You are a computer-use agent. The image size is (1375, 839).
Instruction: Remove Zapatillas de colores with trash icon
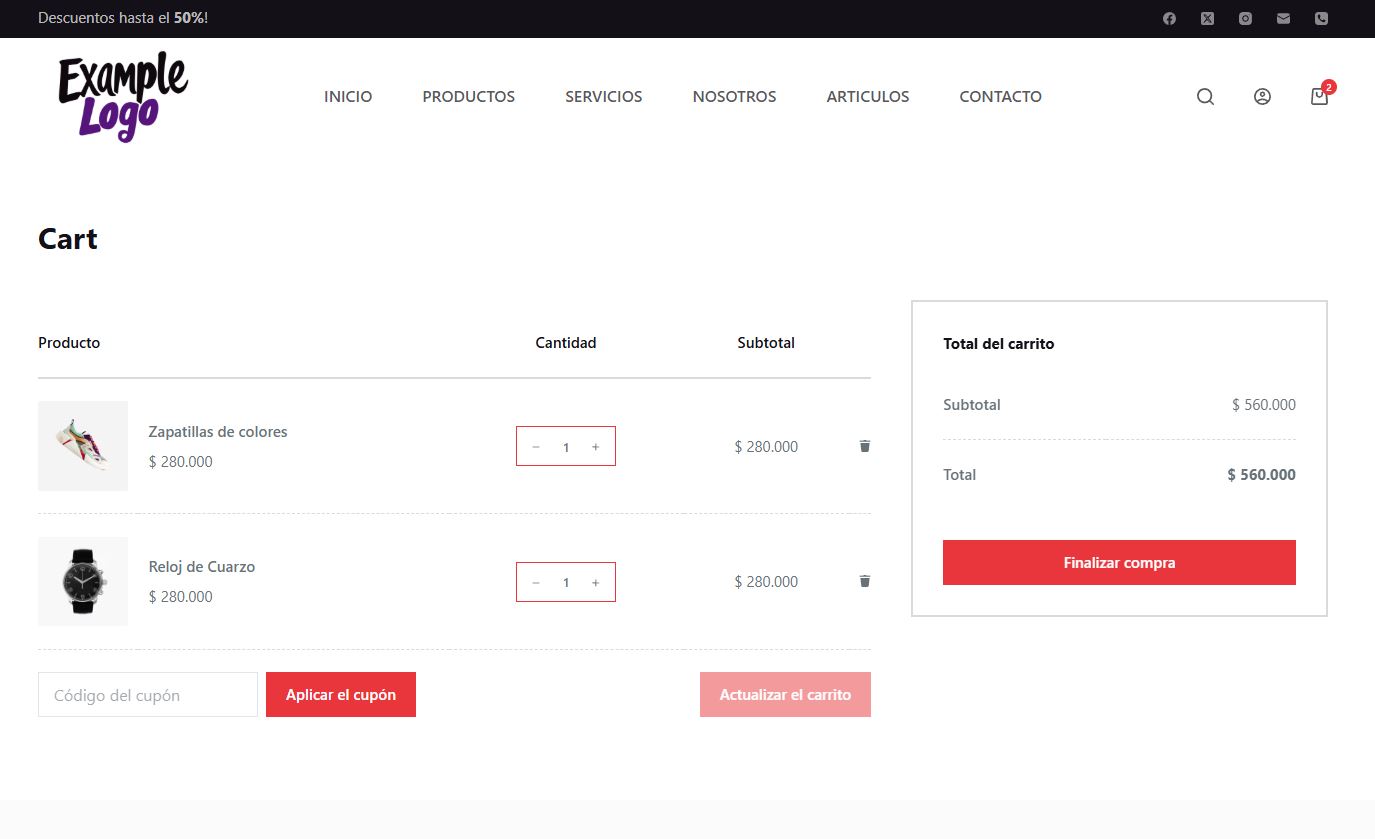pos(865,446)
